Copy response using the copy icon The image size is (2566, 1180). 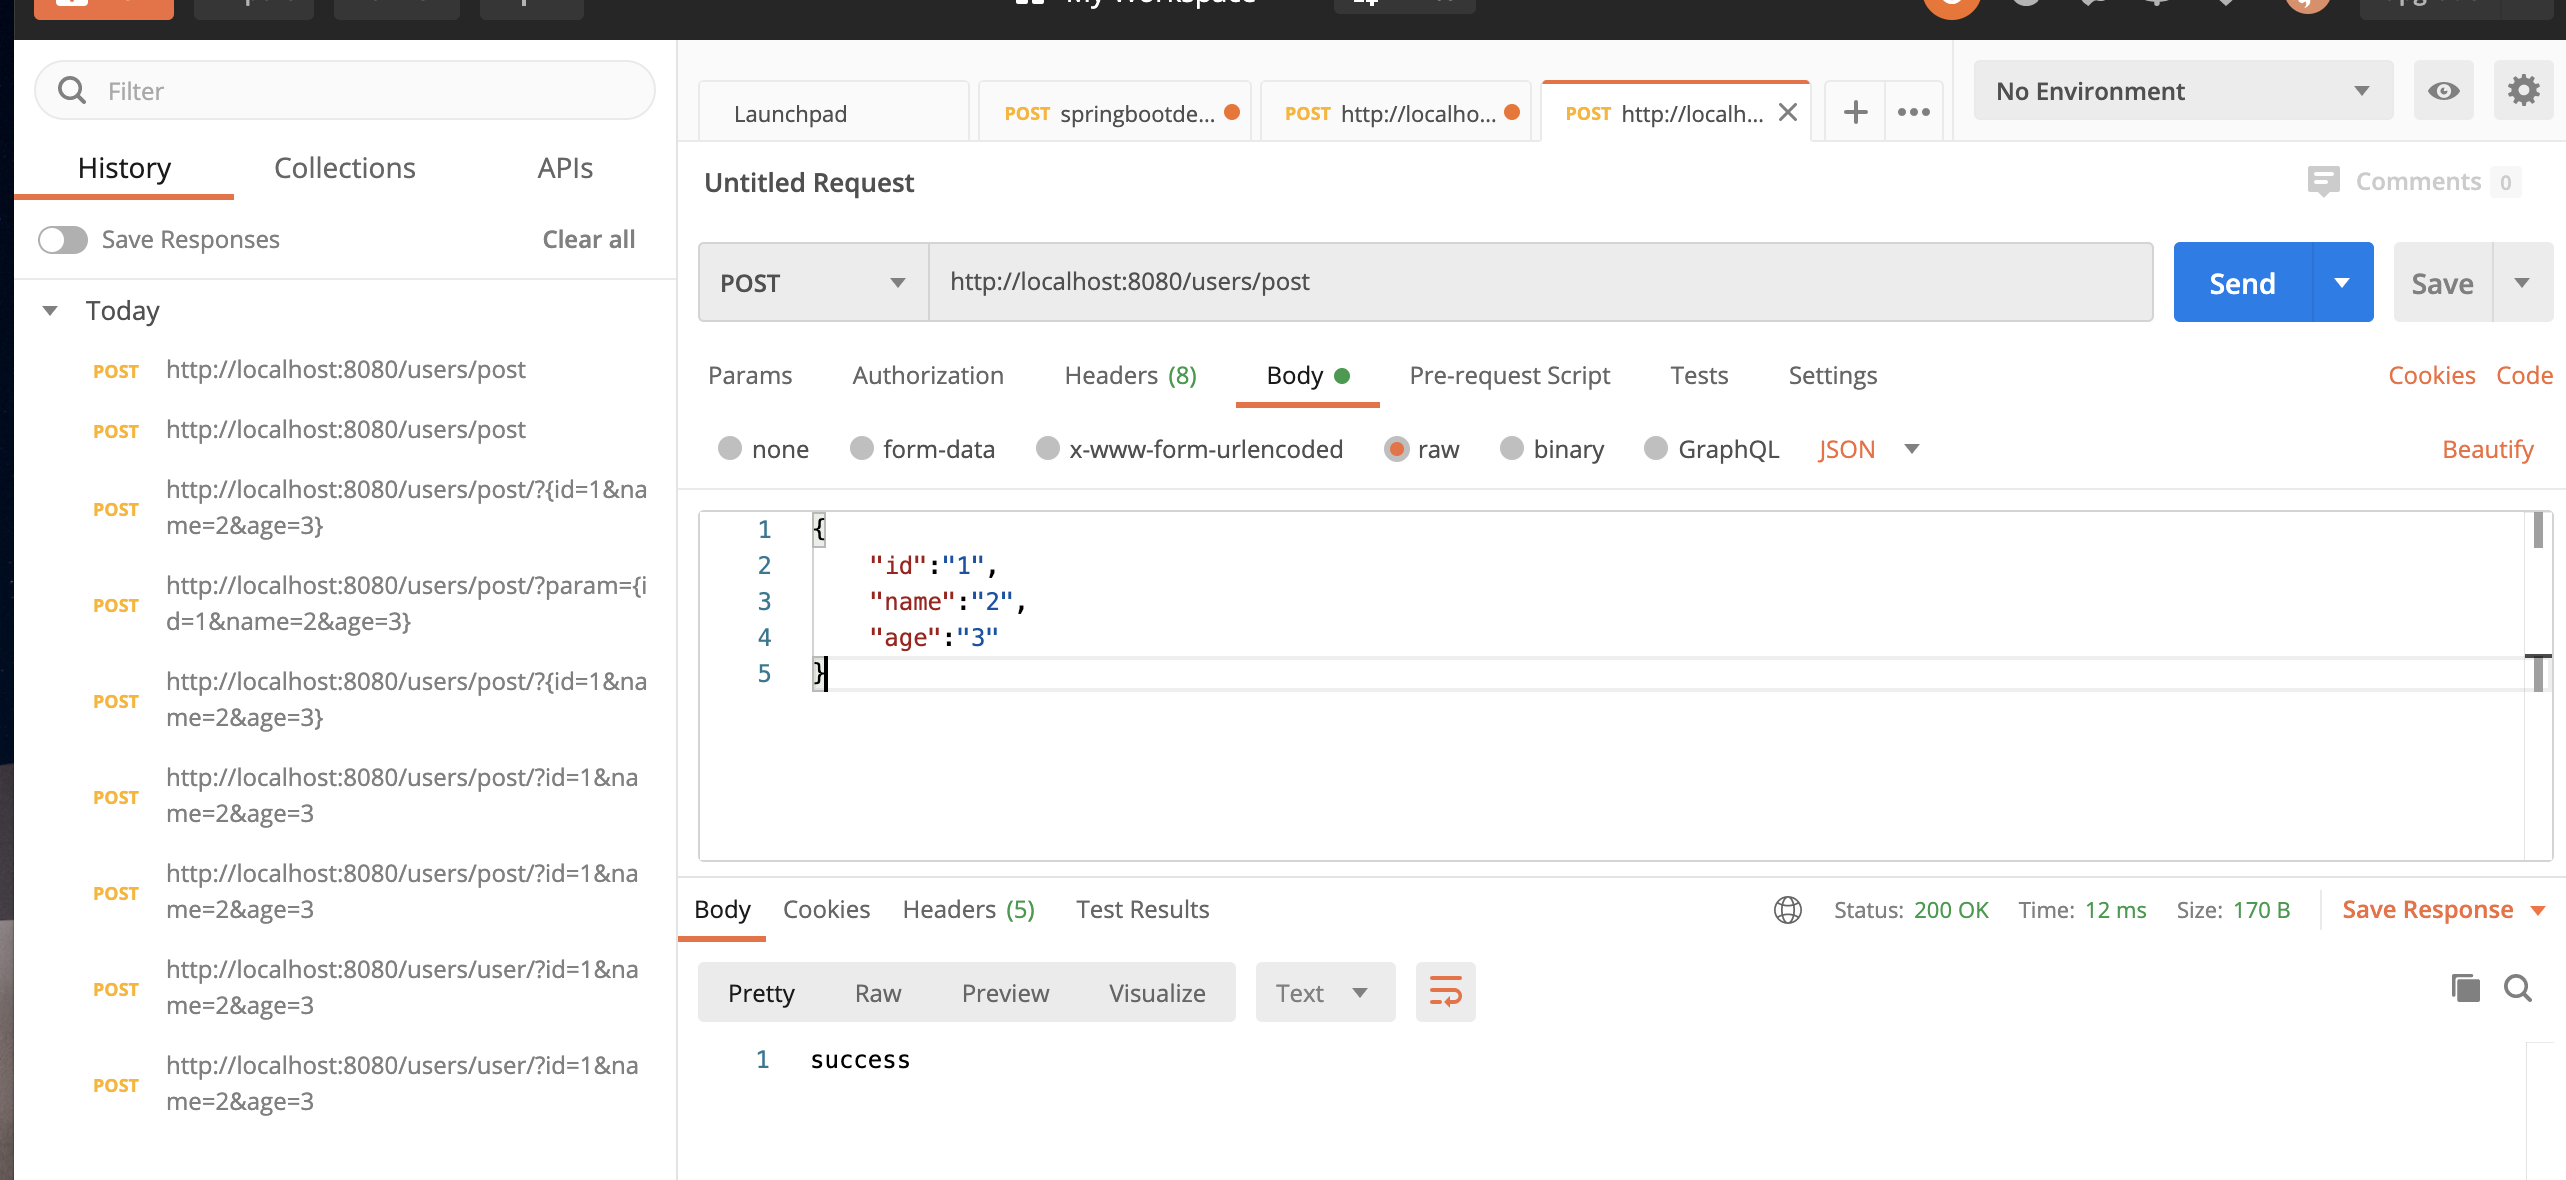2465,989
